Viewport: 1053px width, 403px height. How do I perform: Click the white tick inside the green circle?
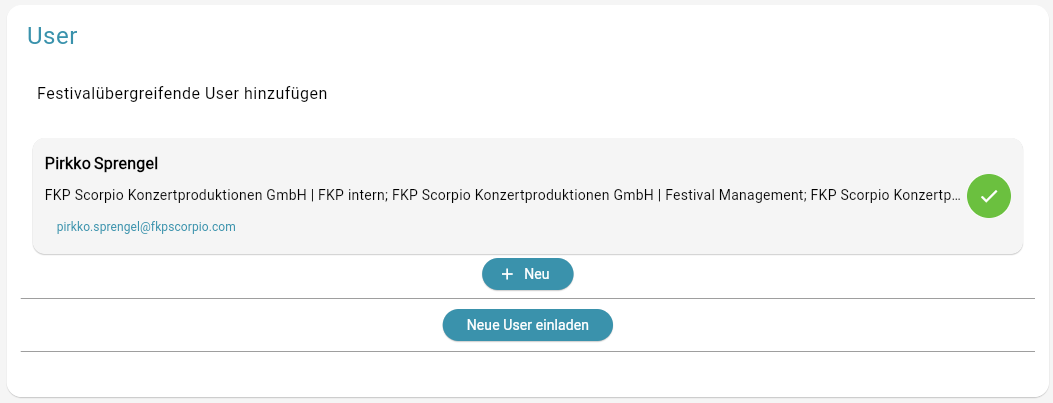coord(989,196)
